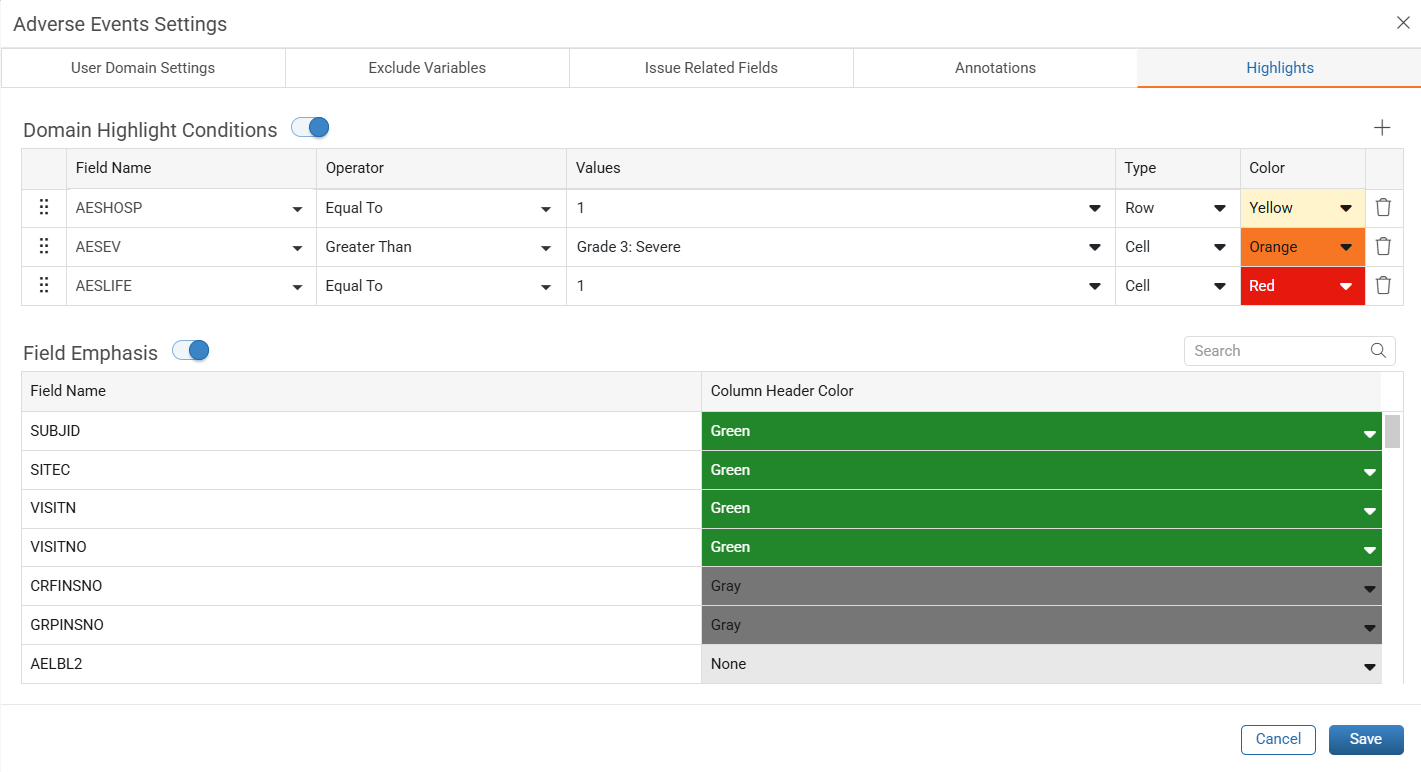Click trash icon for AESLIFE row
This screenshot has width=1421, height=772.
pyautogui.click(x=1383, y=286)
